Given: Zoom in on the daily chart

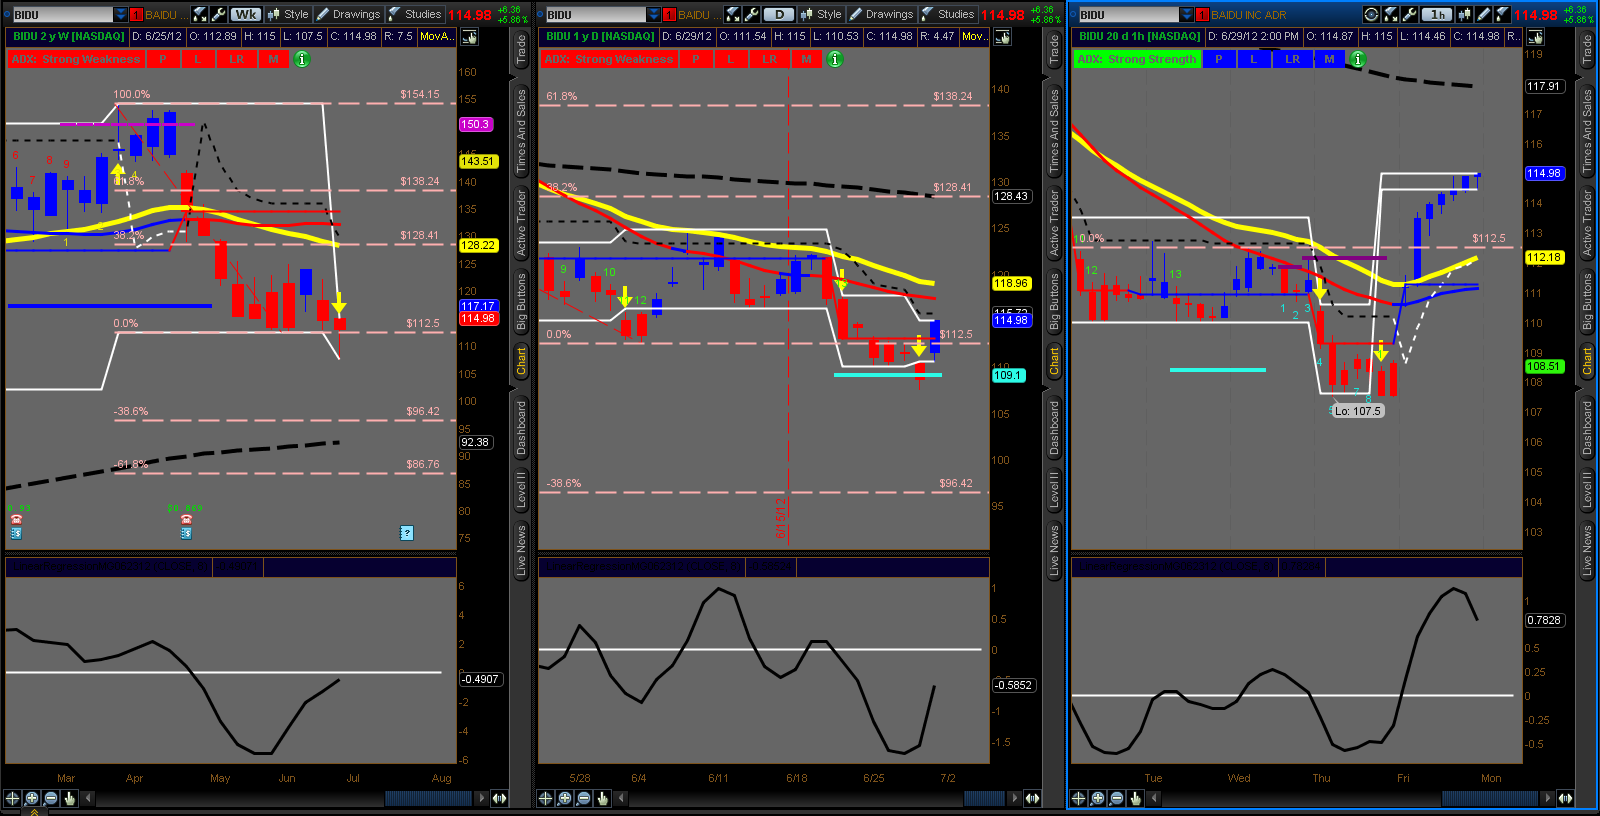Looking at the screenshot, I should click(x=565, y=798).
